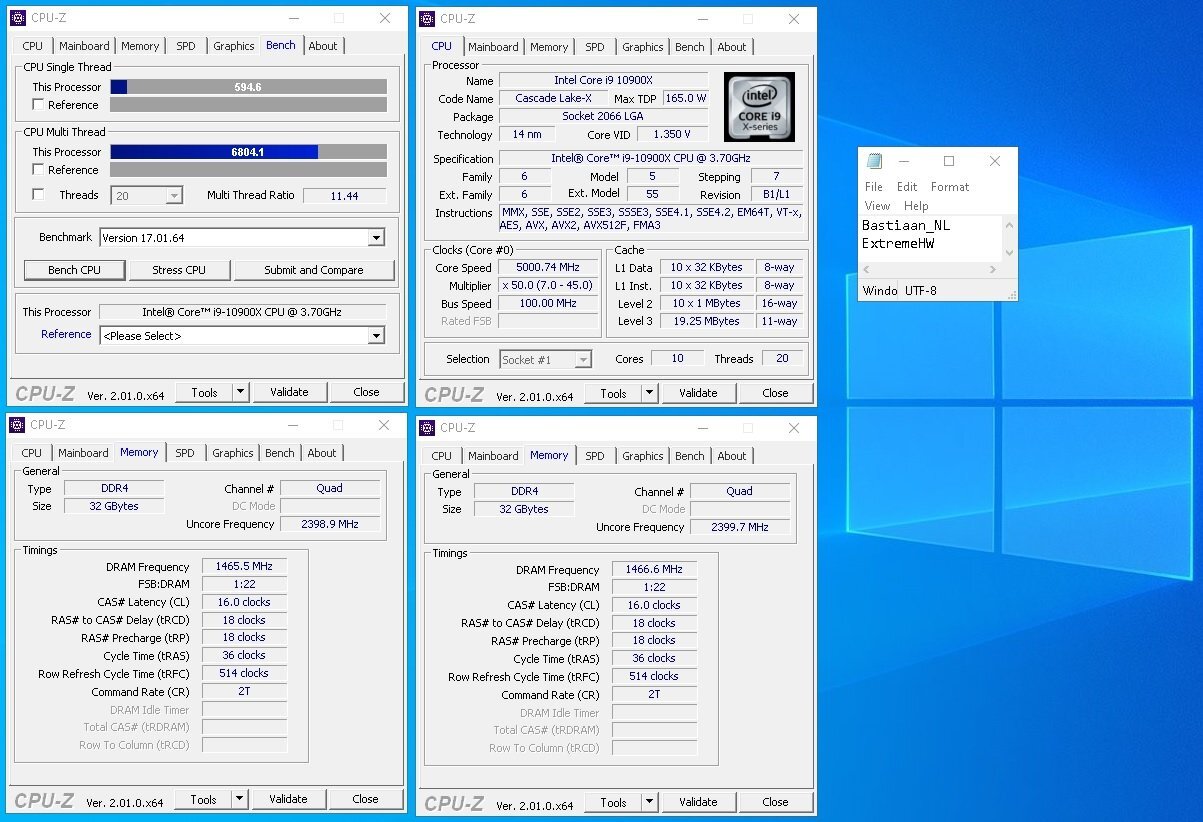Open the Format menu in Notepad
This screenshot has width=1203, height=822.
point(950,187)
